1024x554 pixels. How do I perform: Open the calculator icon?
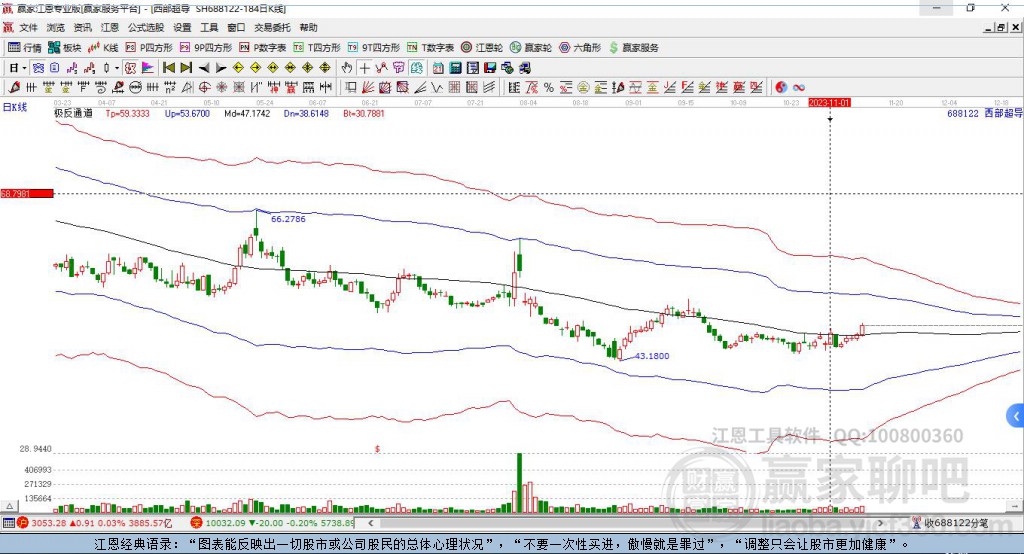pos(455,68)
